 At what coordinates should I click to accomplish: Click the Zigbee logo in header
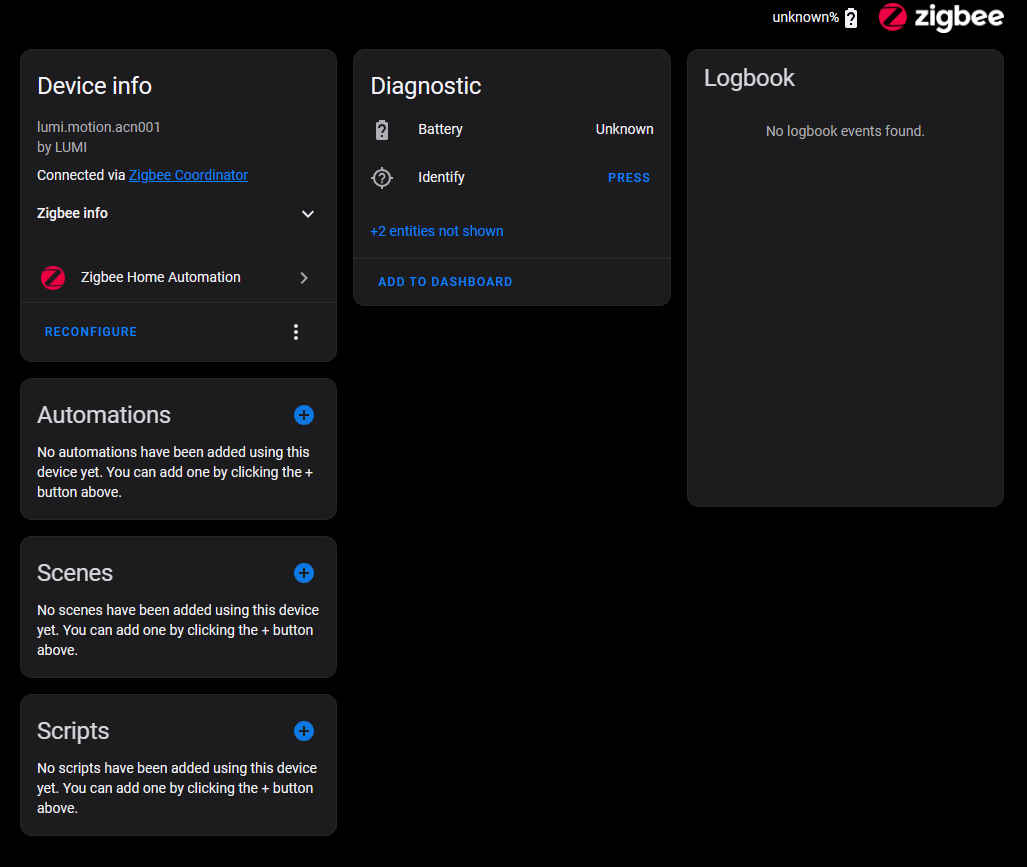point(940,18)
